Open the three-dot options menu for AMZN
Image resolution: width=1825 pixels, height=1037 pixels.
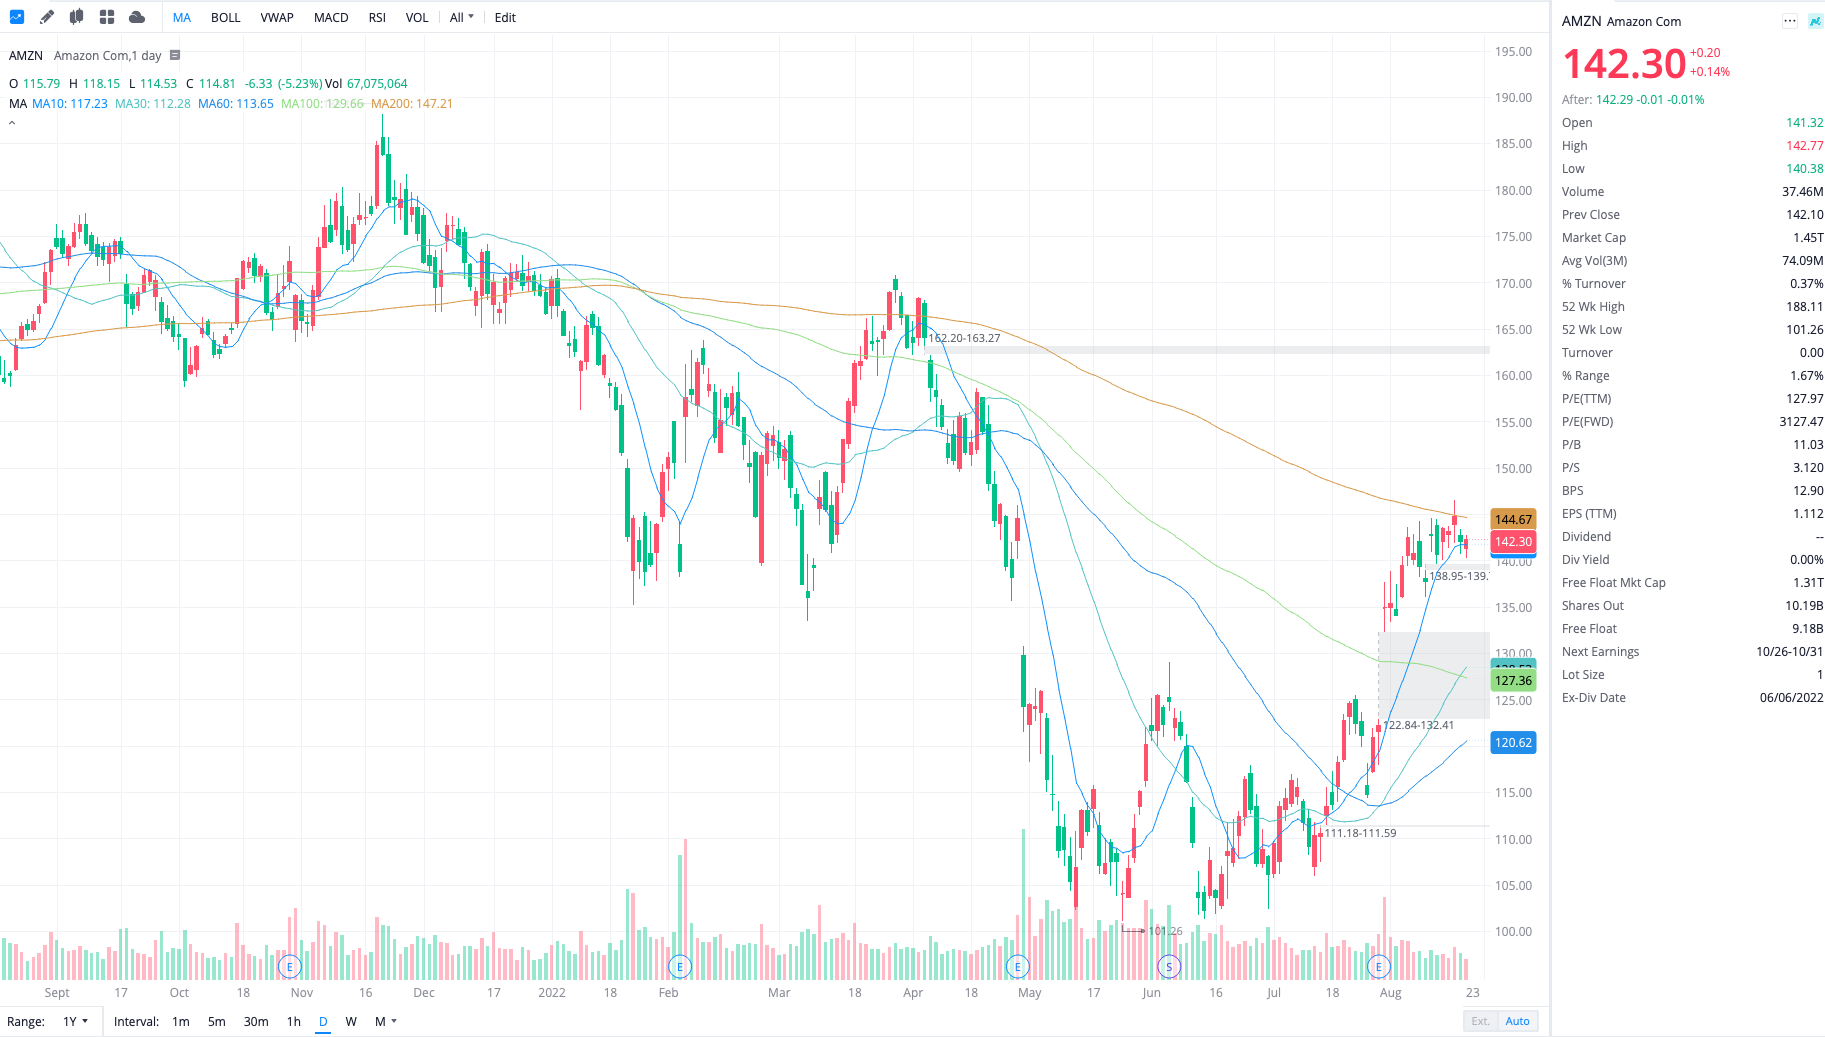point(1790,21)
